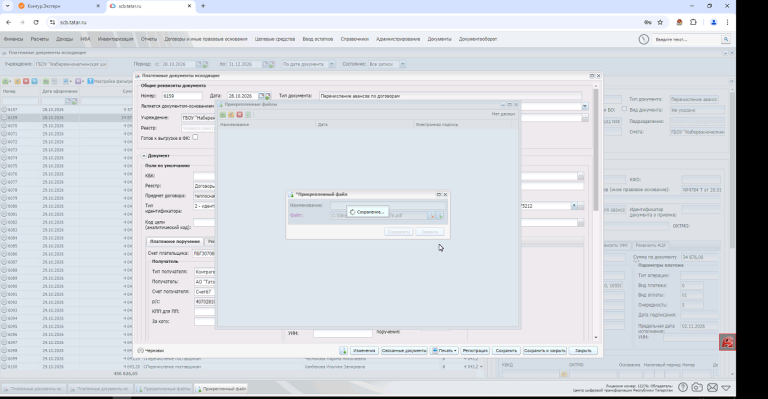Viewport: 768px width, 399px height.
Task: Open Расчеты menu
Action: coord(40,39)
